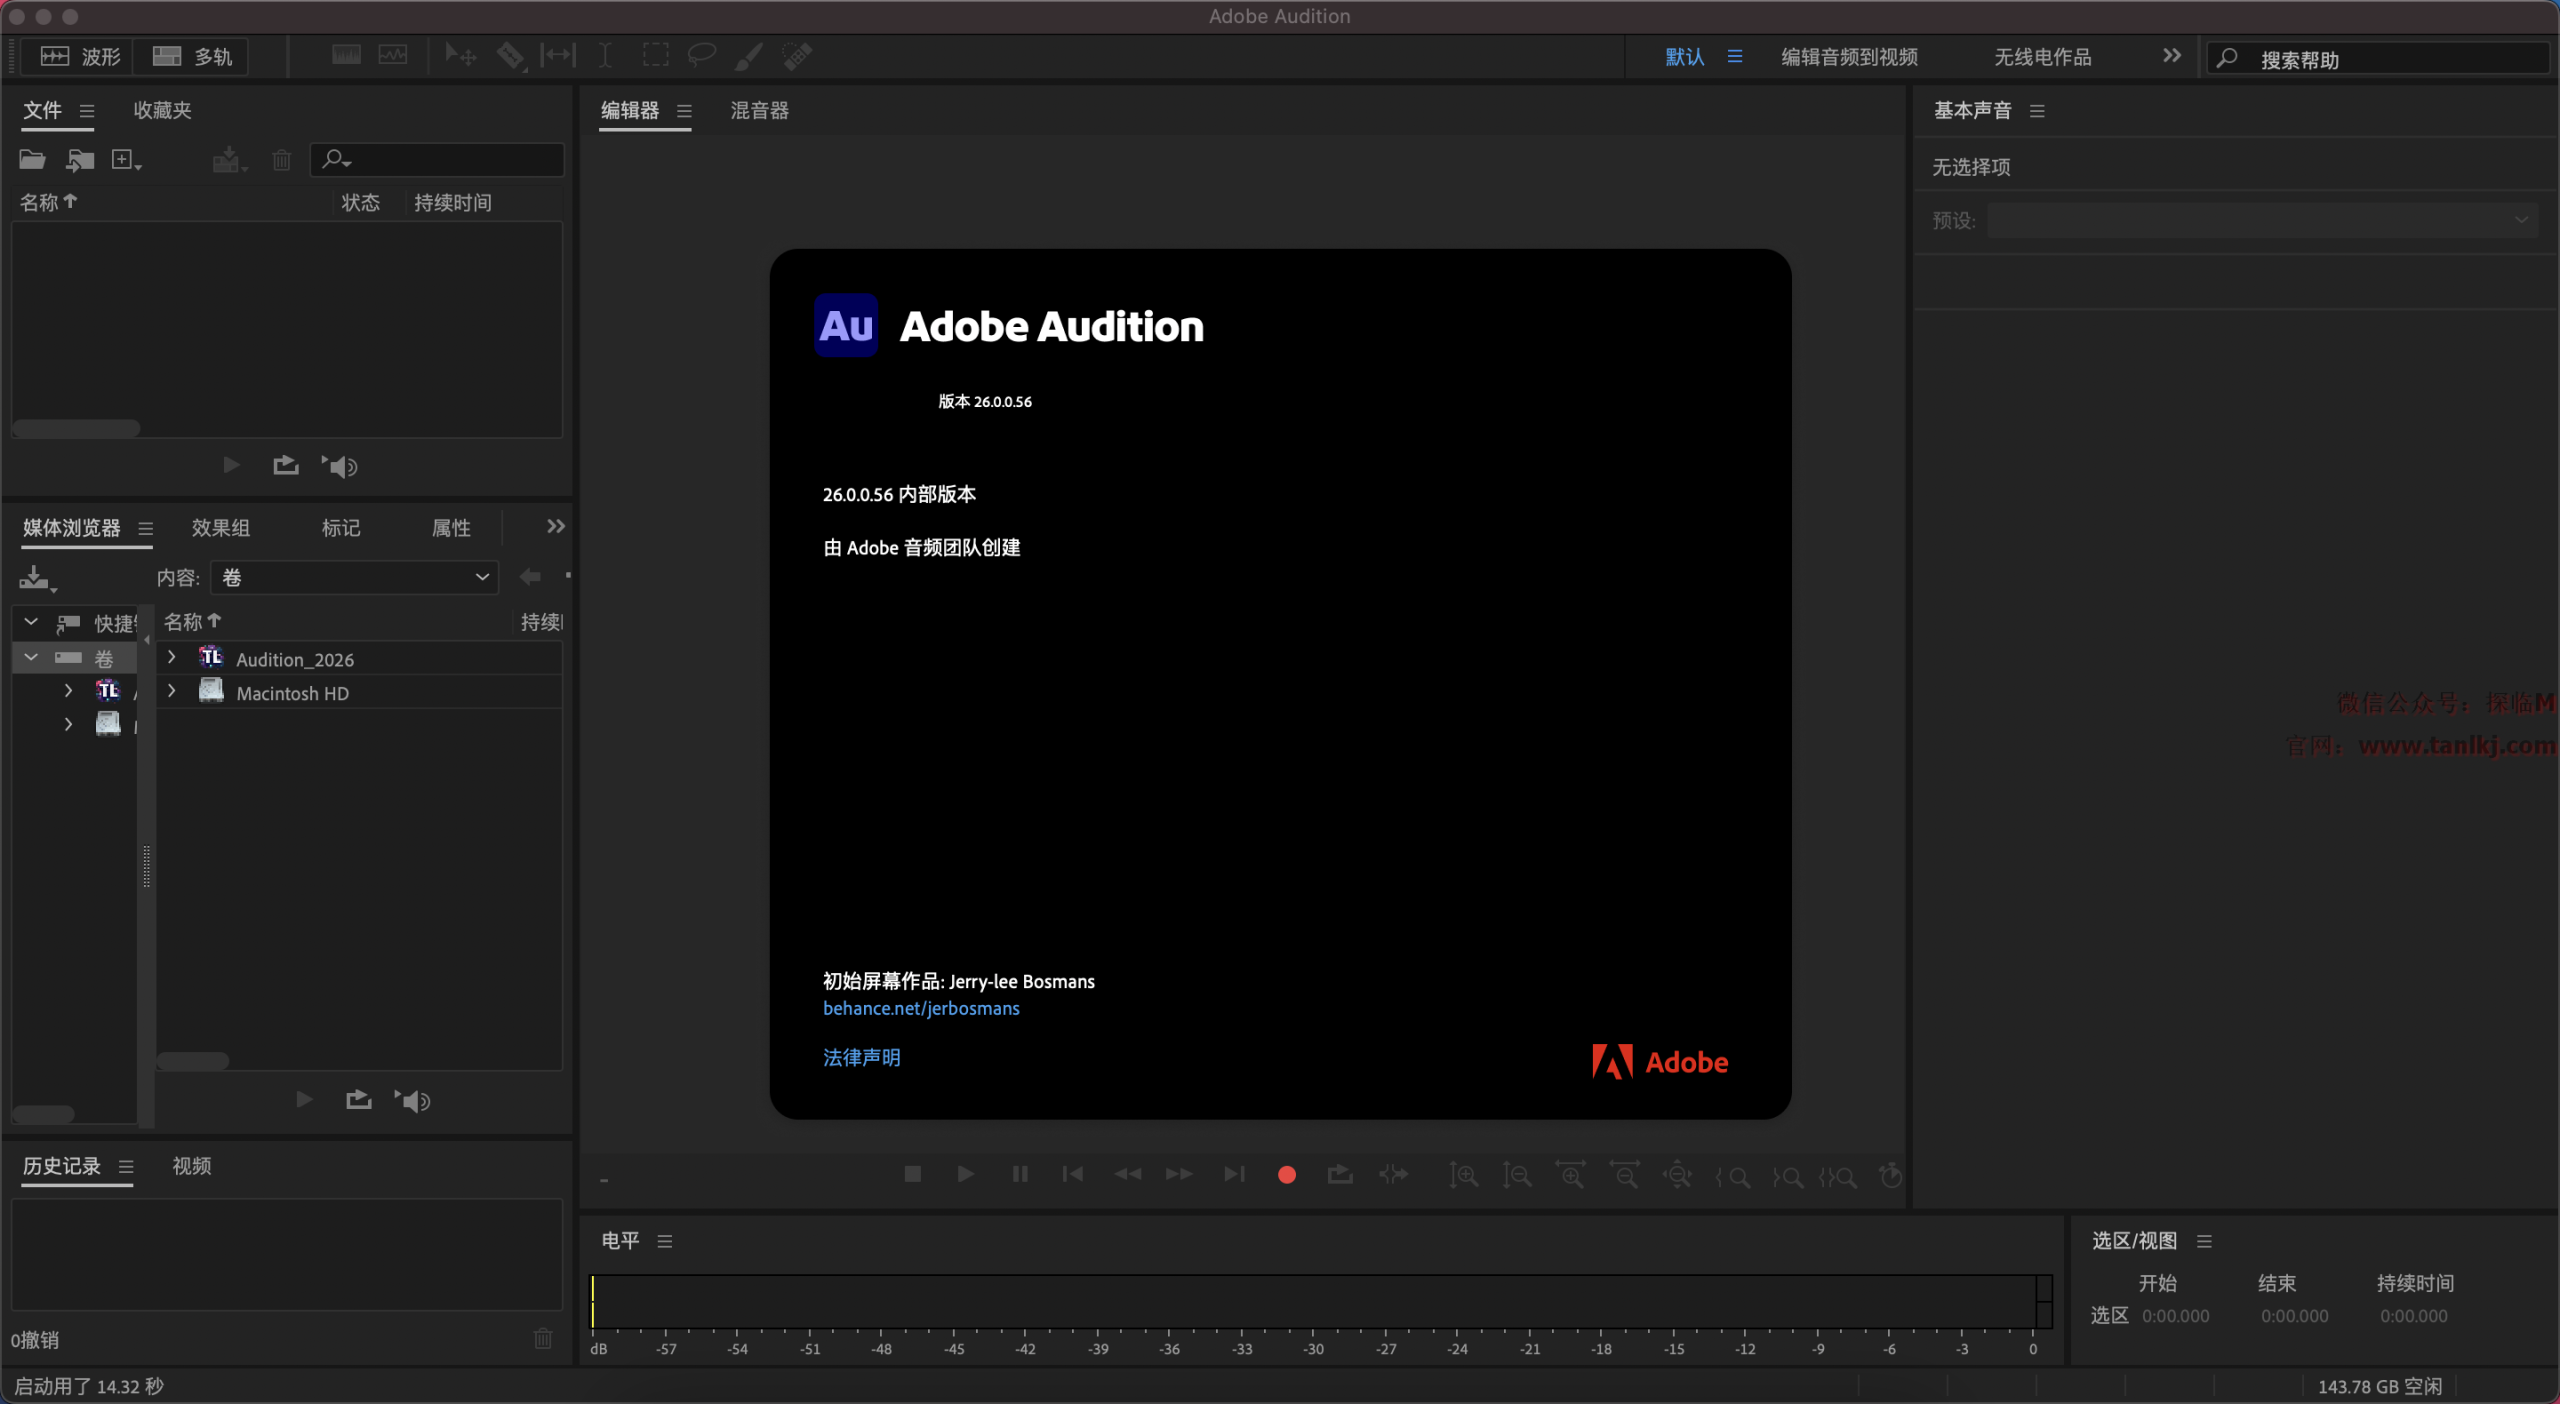The width and height of the screenshot is (2560, 1404).
Task: Click the Zoom In Amplitude icon
Action: 1463,1176
